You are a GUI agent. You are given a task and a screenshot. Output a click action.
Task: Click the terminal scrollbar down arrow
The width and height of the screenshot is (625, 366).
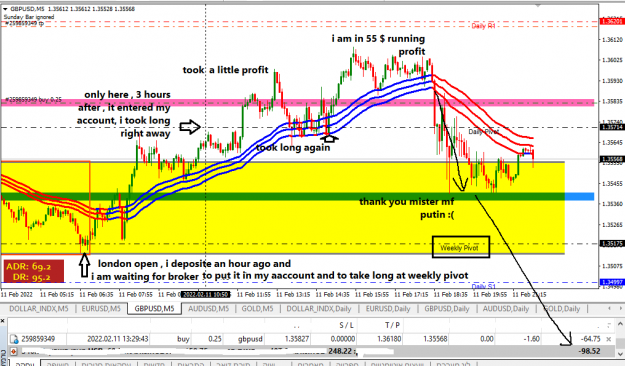(x=621, y=354)
